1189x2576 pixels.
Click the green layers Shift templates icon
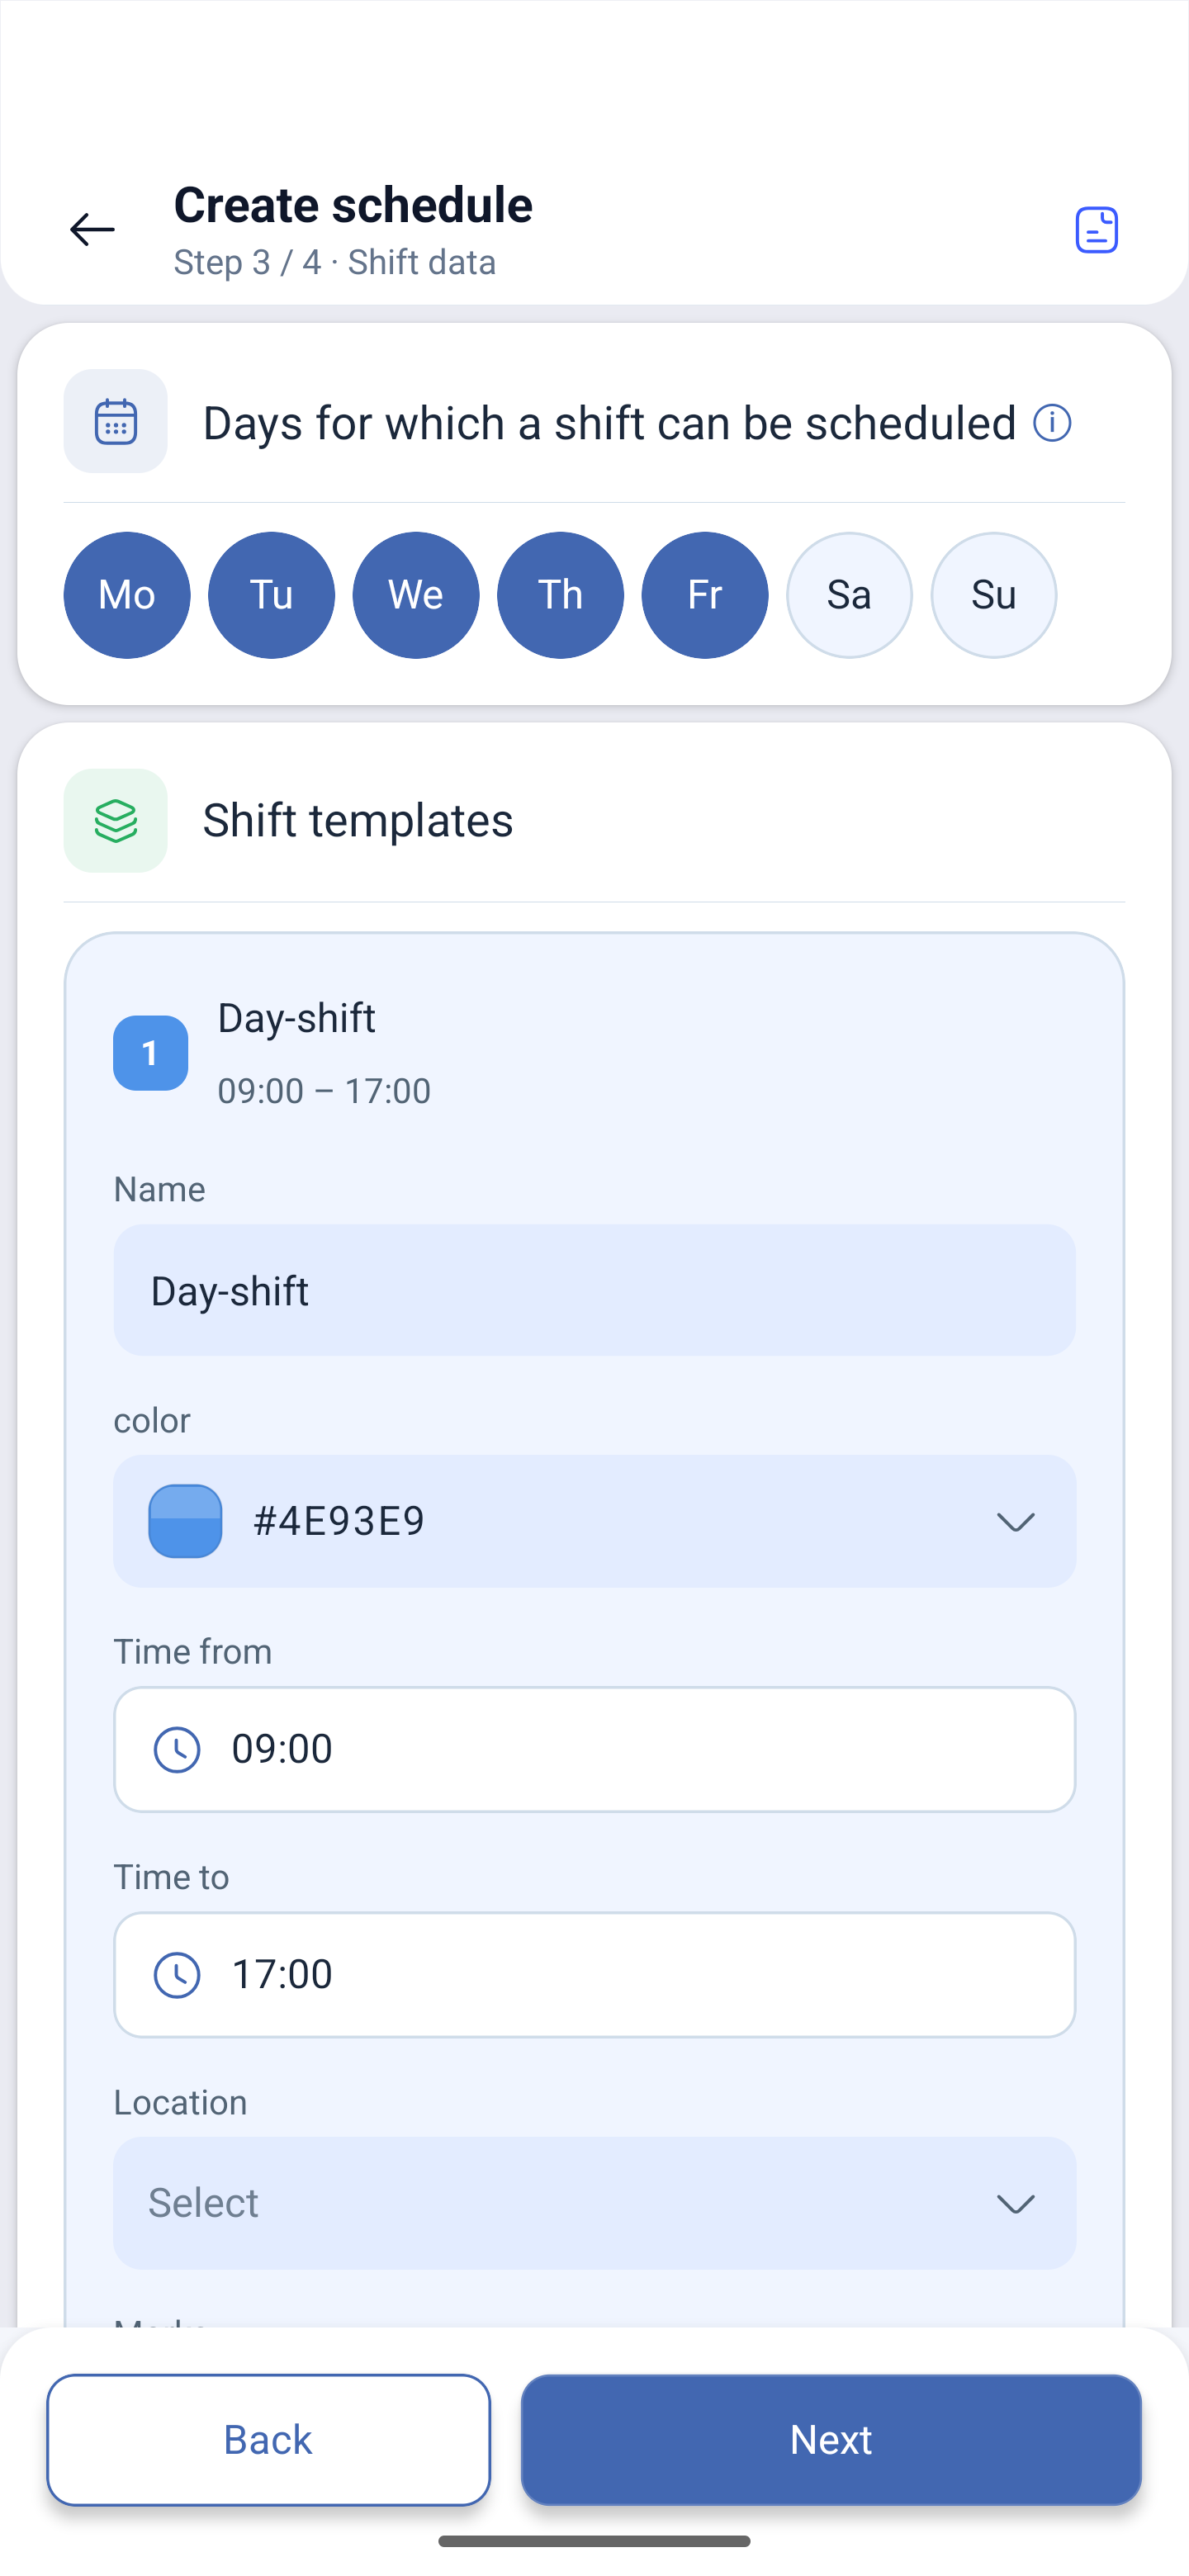tap(116, 820)
